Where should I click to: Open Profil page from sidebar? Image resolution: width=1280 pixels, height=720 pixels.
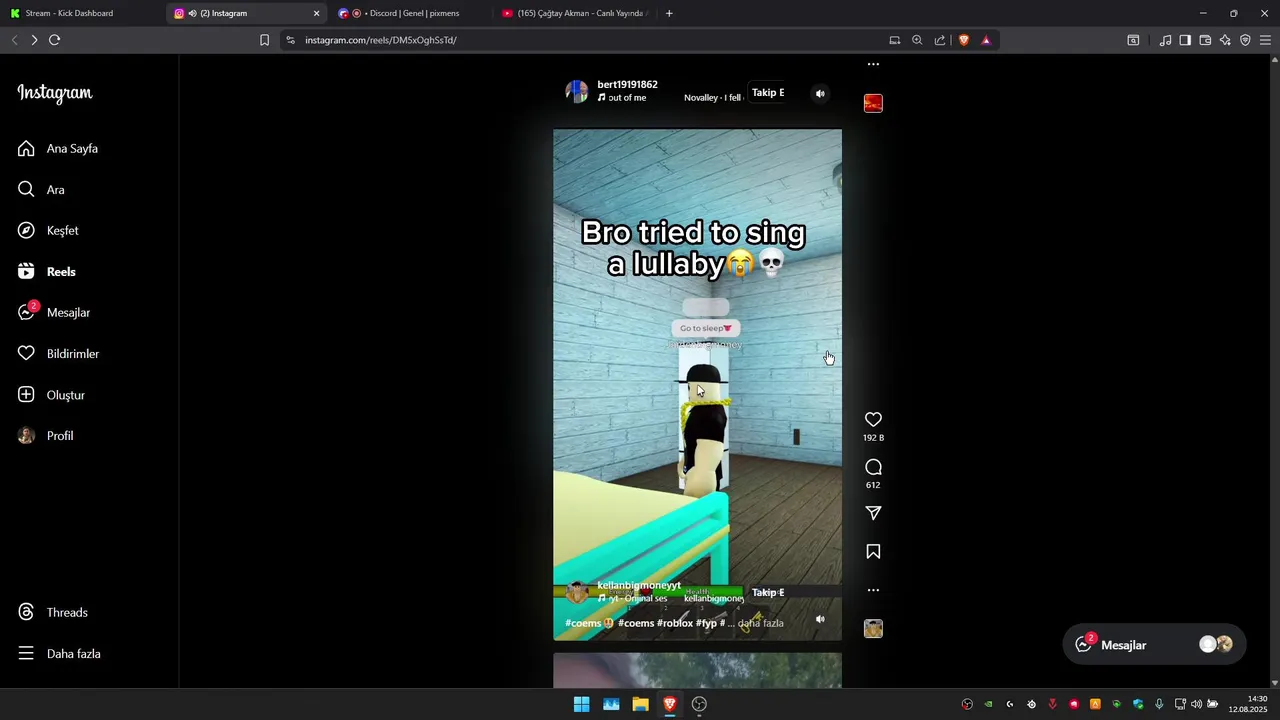(x=46, y=436)
